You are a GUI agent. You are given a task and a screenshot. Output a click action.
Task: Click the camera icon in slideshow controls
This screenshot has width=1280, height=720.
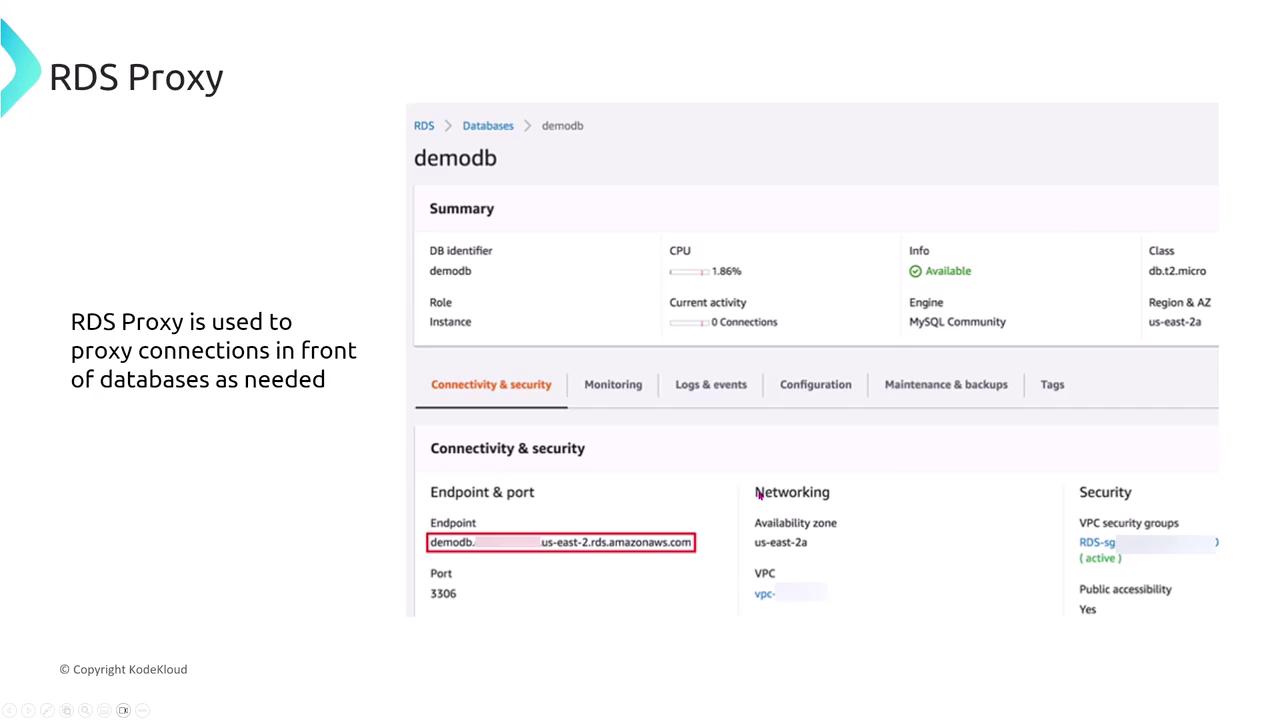pyautogui.click(x=124, y=710)
